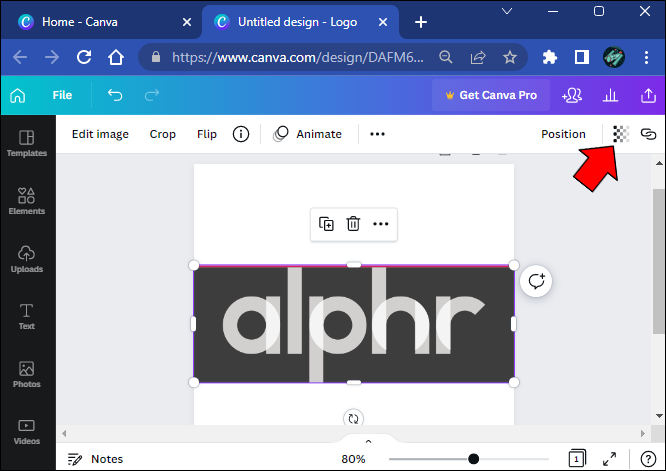This screenshot has width=666, height=471.
Task: Click the Canva home icon in header
Action: (18, 96)
